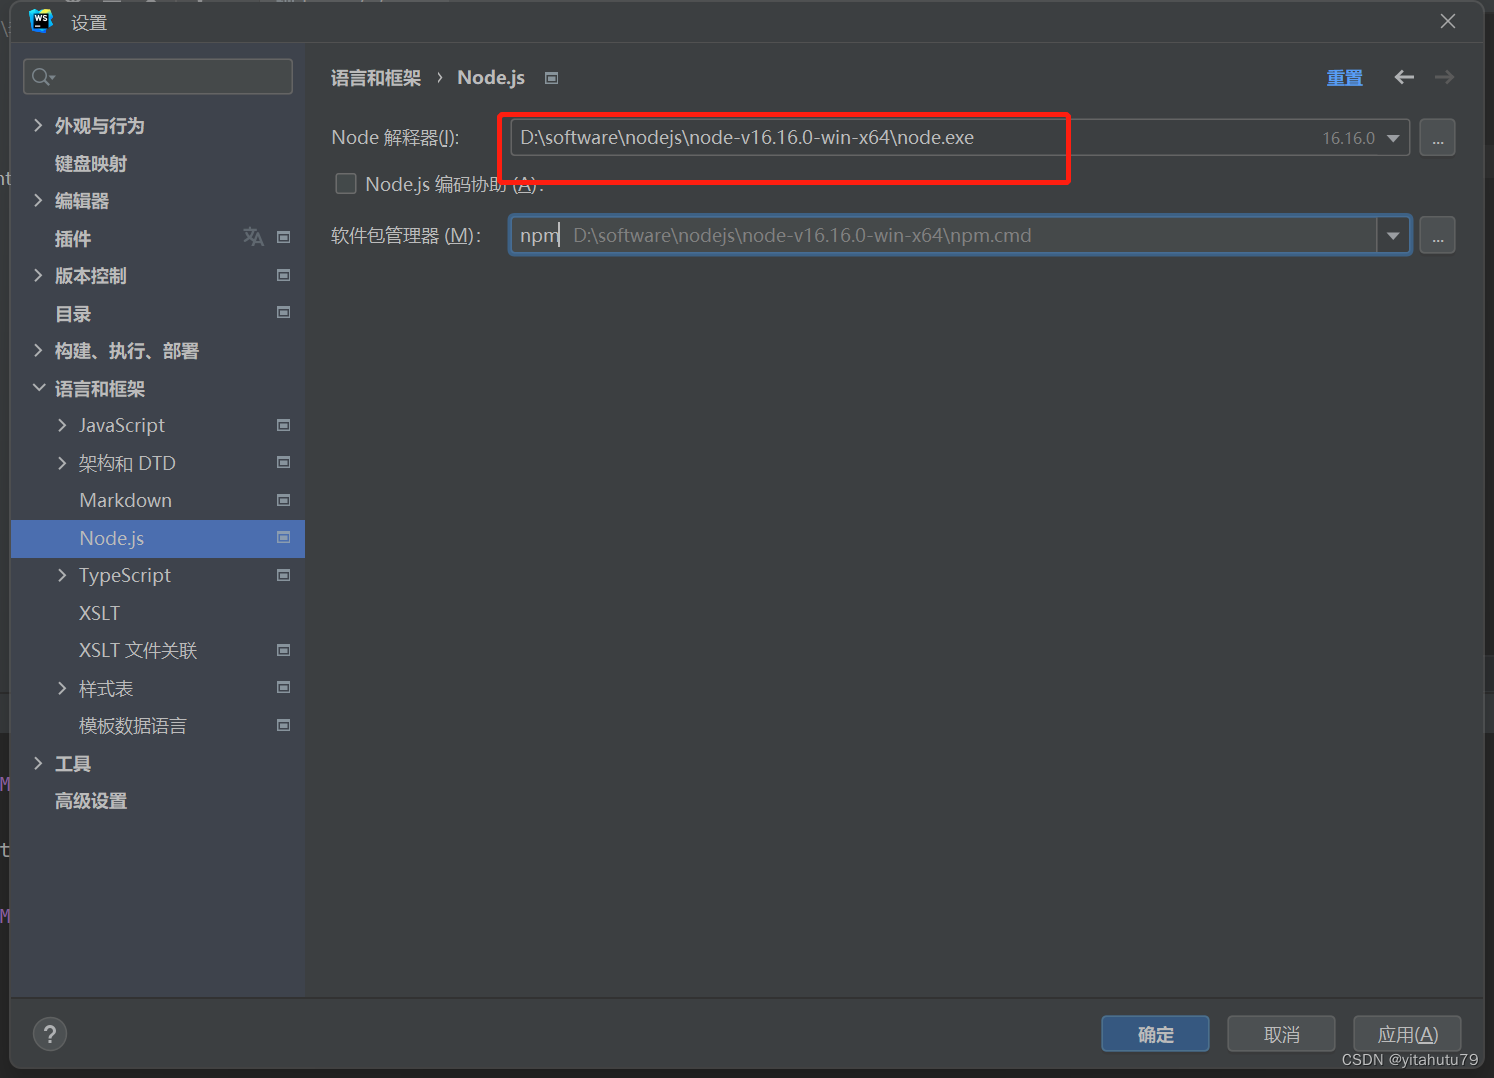Click the 重置 reset link
This screenshot has height=1078, width=1494.
click(x=1344, y=77)
